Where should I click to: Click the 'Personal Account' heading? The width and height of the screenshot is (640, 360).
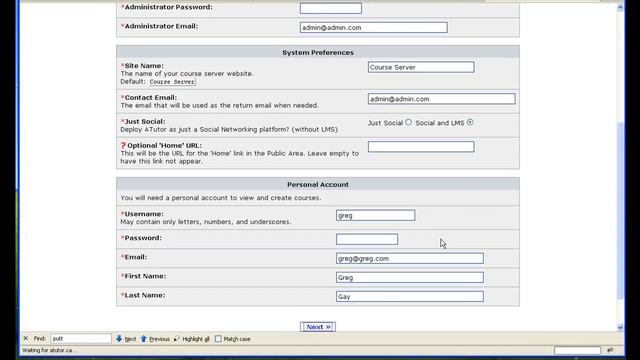coord(318,184)
